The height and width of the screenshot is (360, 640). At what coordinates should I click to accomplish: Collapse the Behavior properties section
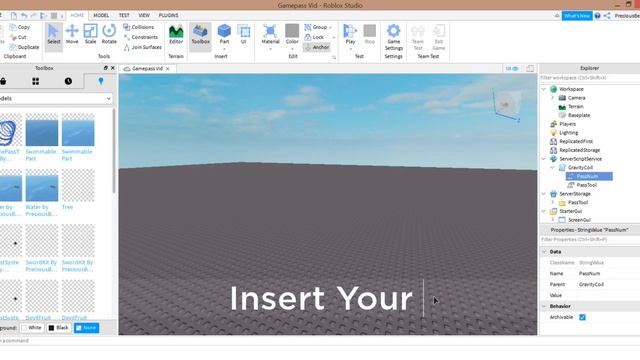point(544,306)
